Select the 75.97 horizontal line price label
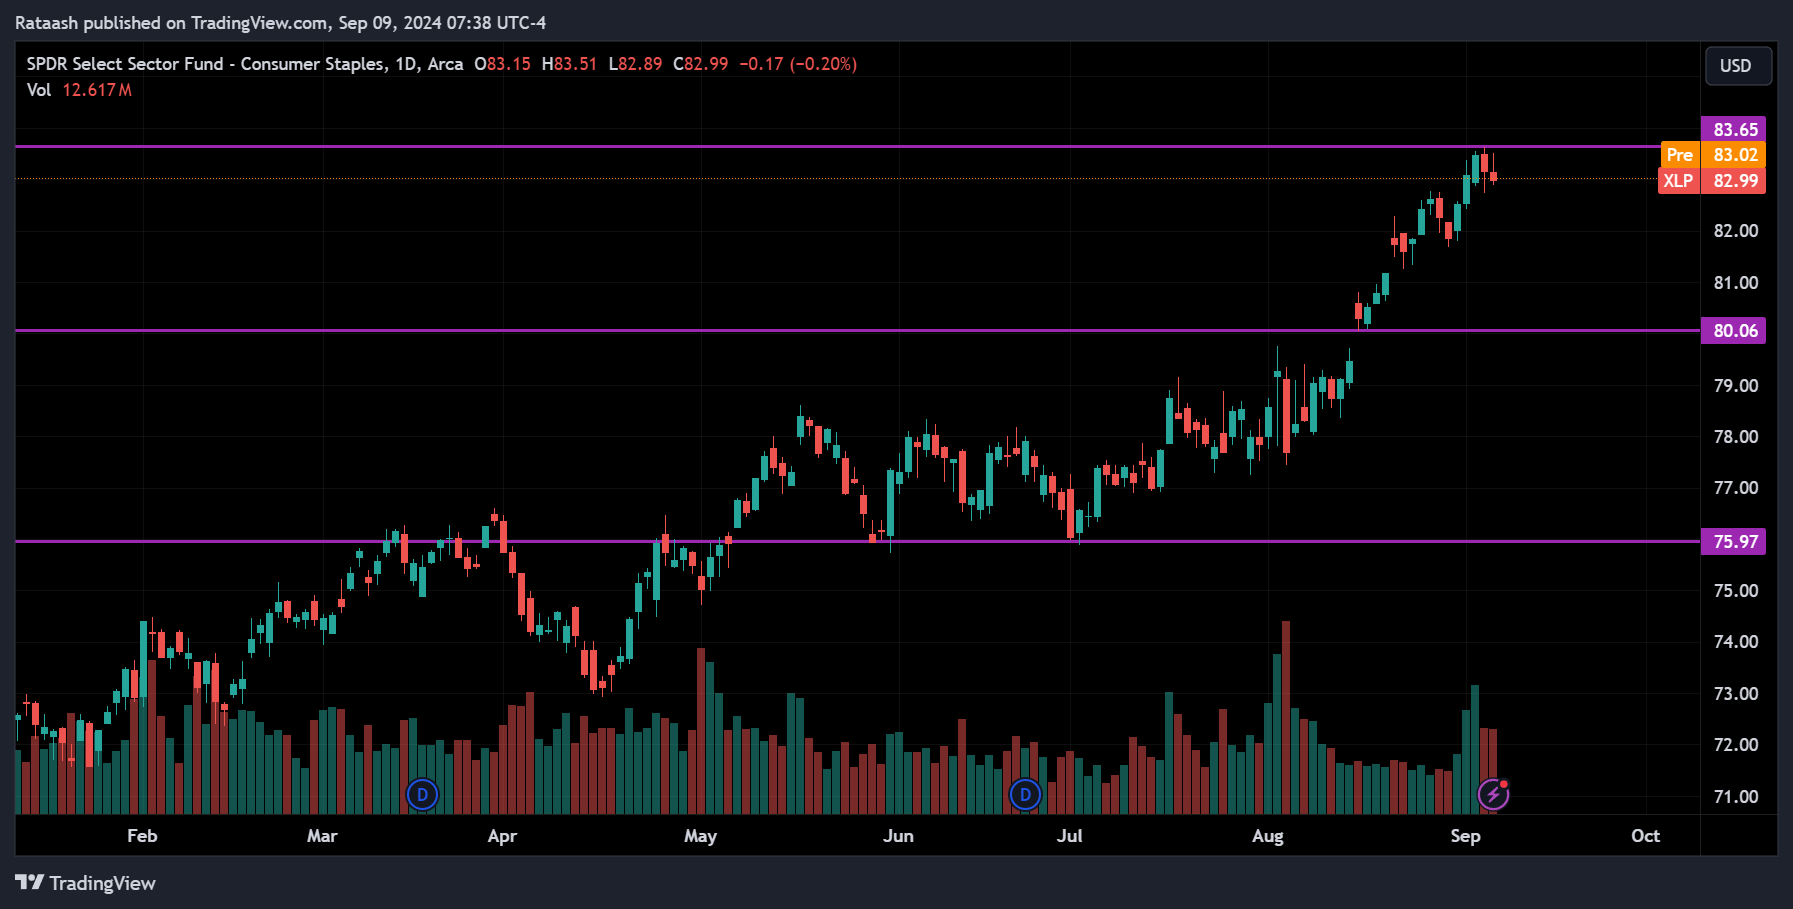Viewport: 1793px width, 909px height. click(x=1734, y=542)
